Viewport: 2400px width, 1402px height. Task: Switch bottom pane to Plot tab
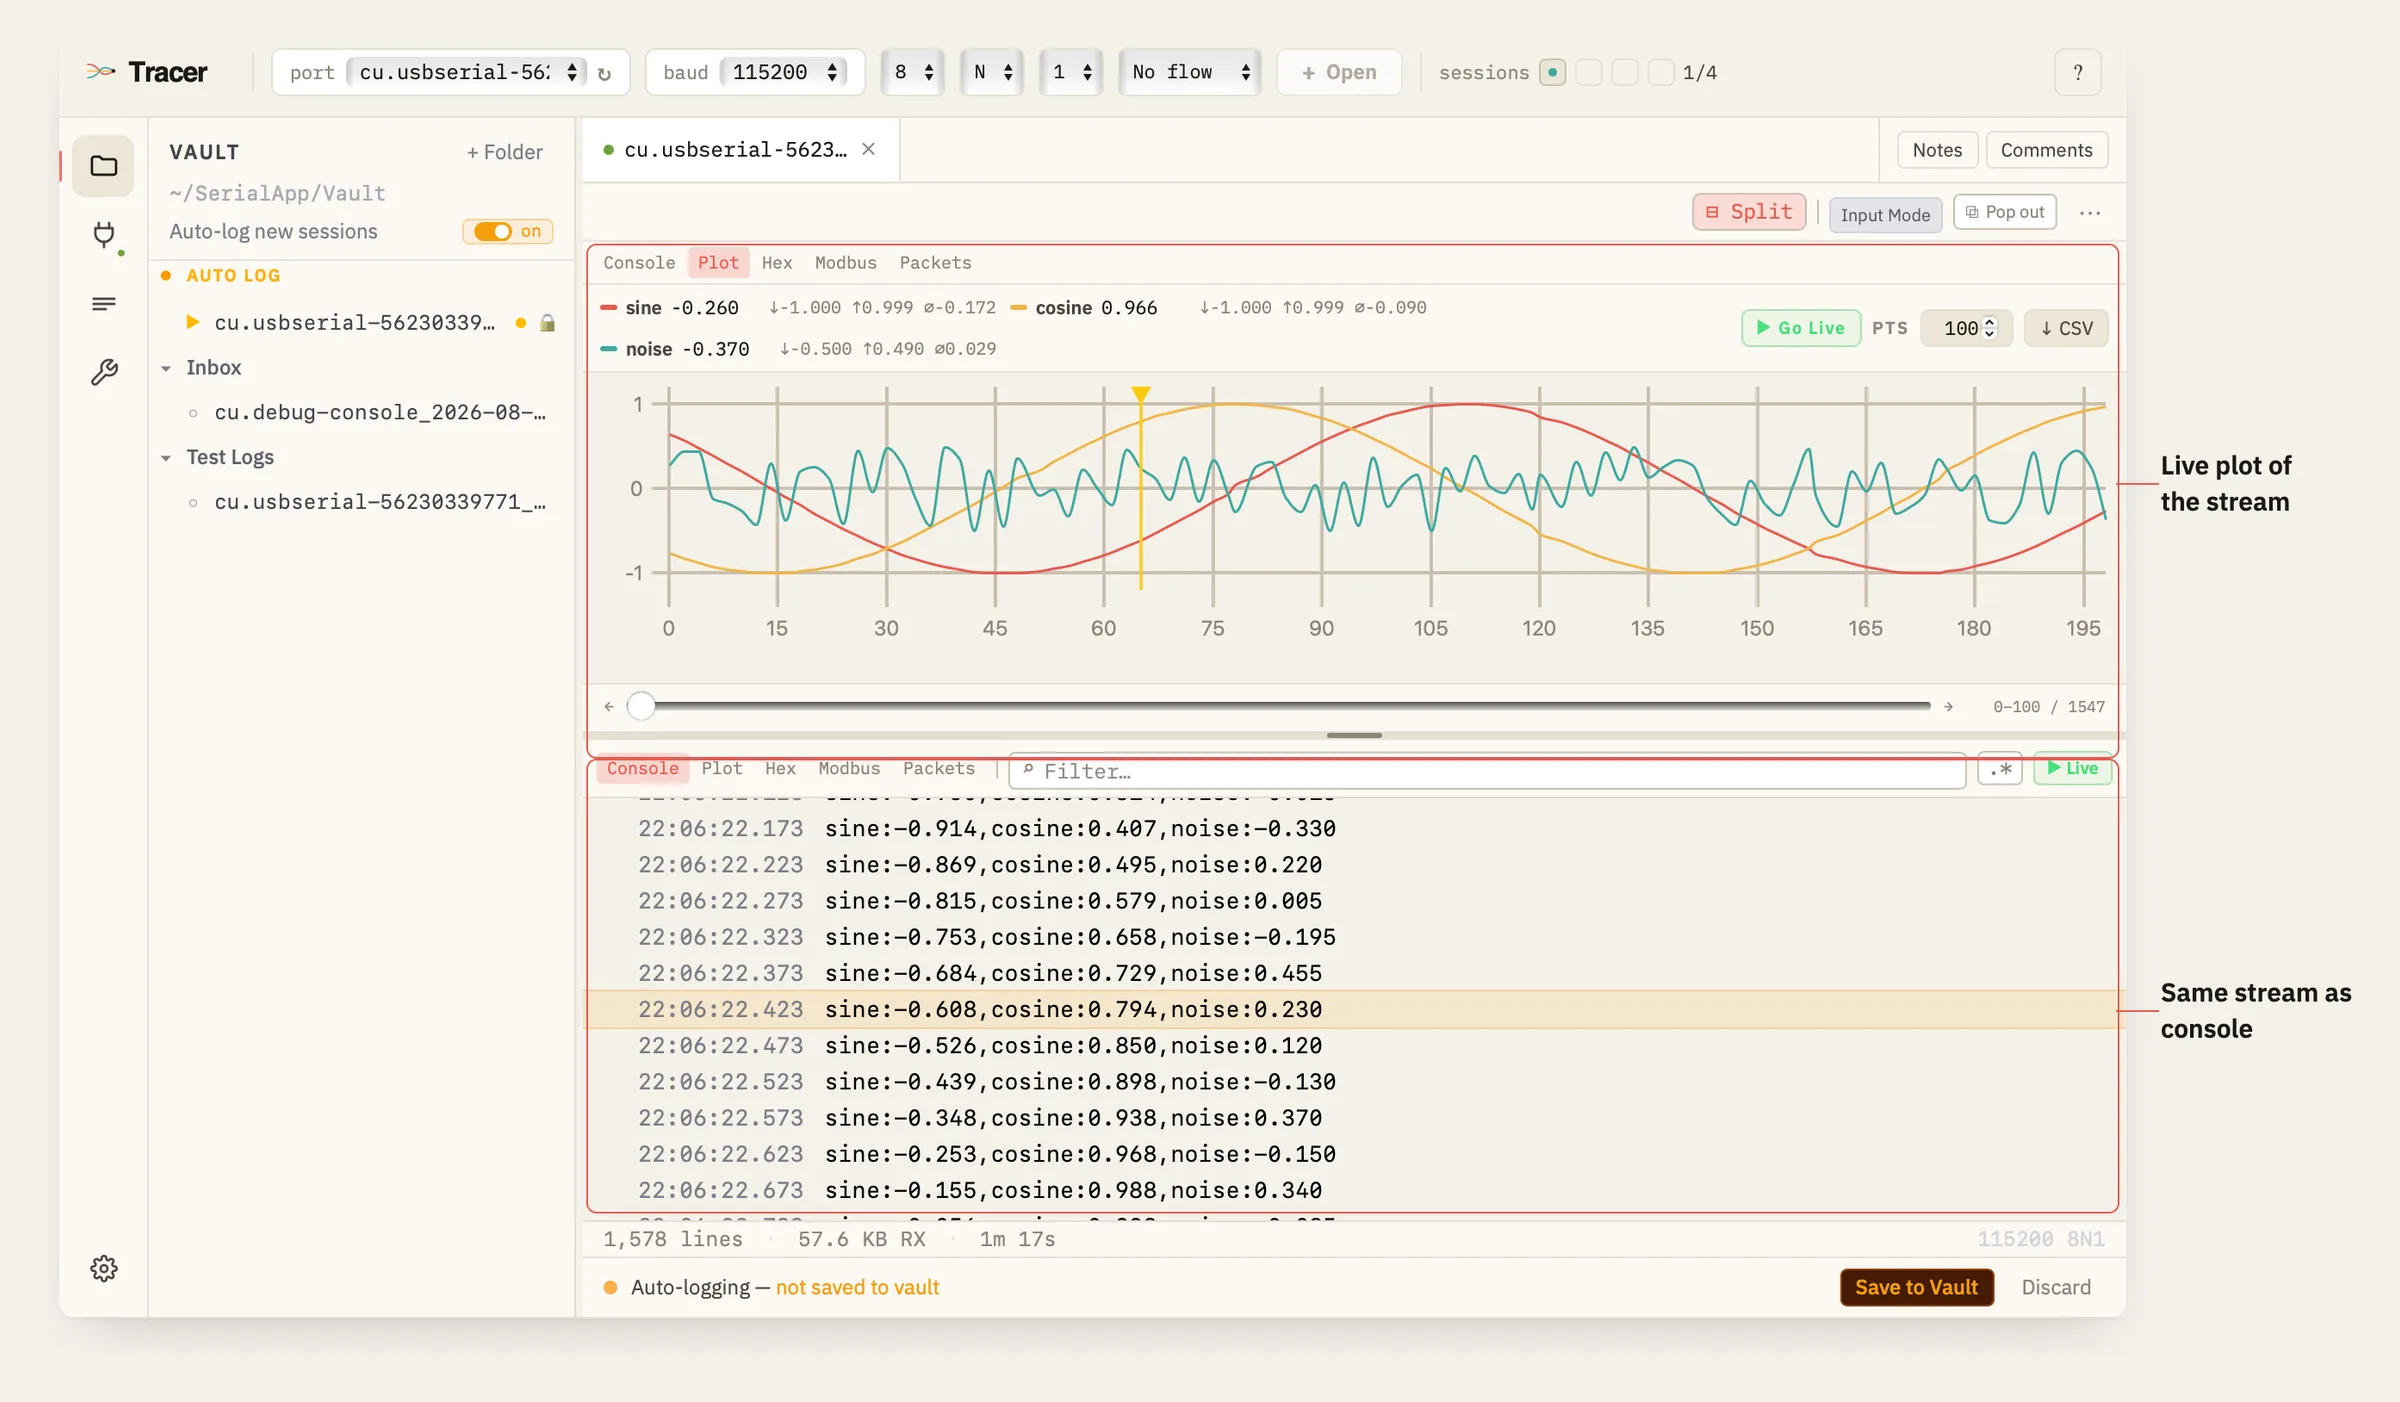pyautogui.click(x=722, y=768)
